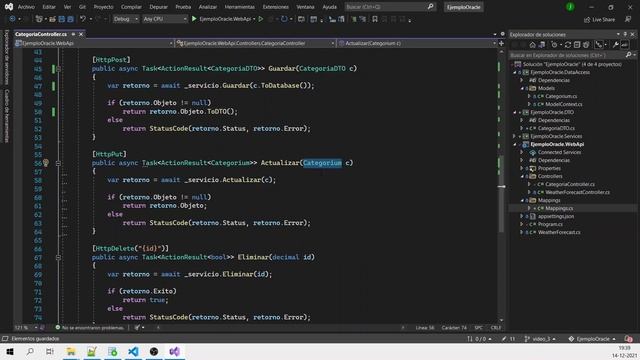Open the Compilar menu
This screenshot has width=640, height=360.
click(131, 7)
